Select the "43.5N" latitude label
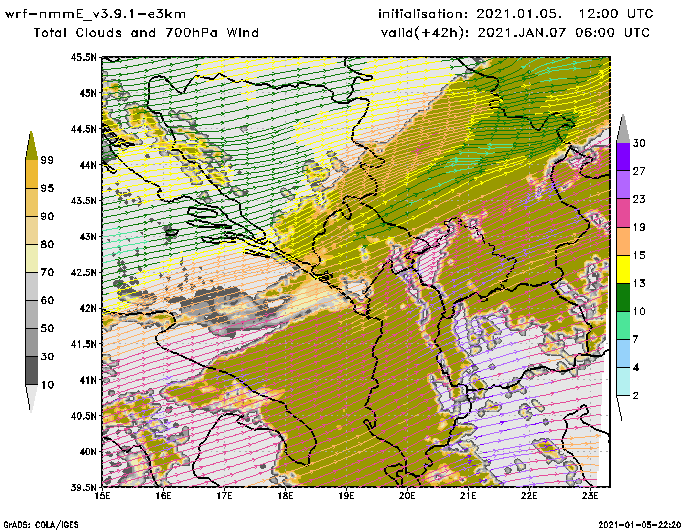This screenshot has height=530, width=700. (83, 200)
